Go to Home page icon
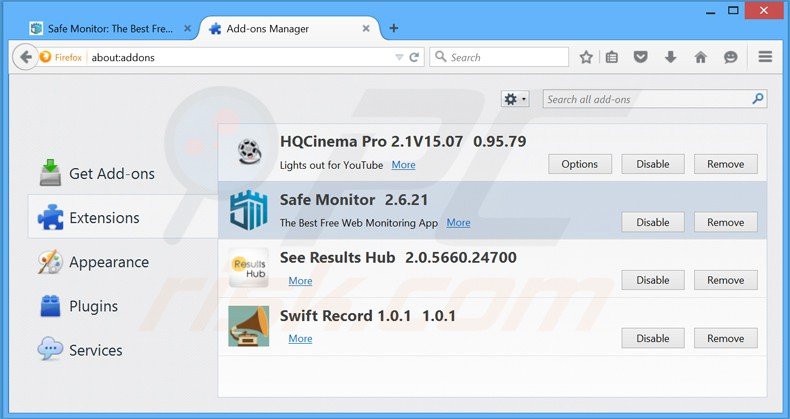 pyautogui.click(x=700, y=57)
